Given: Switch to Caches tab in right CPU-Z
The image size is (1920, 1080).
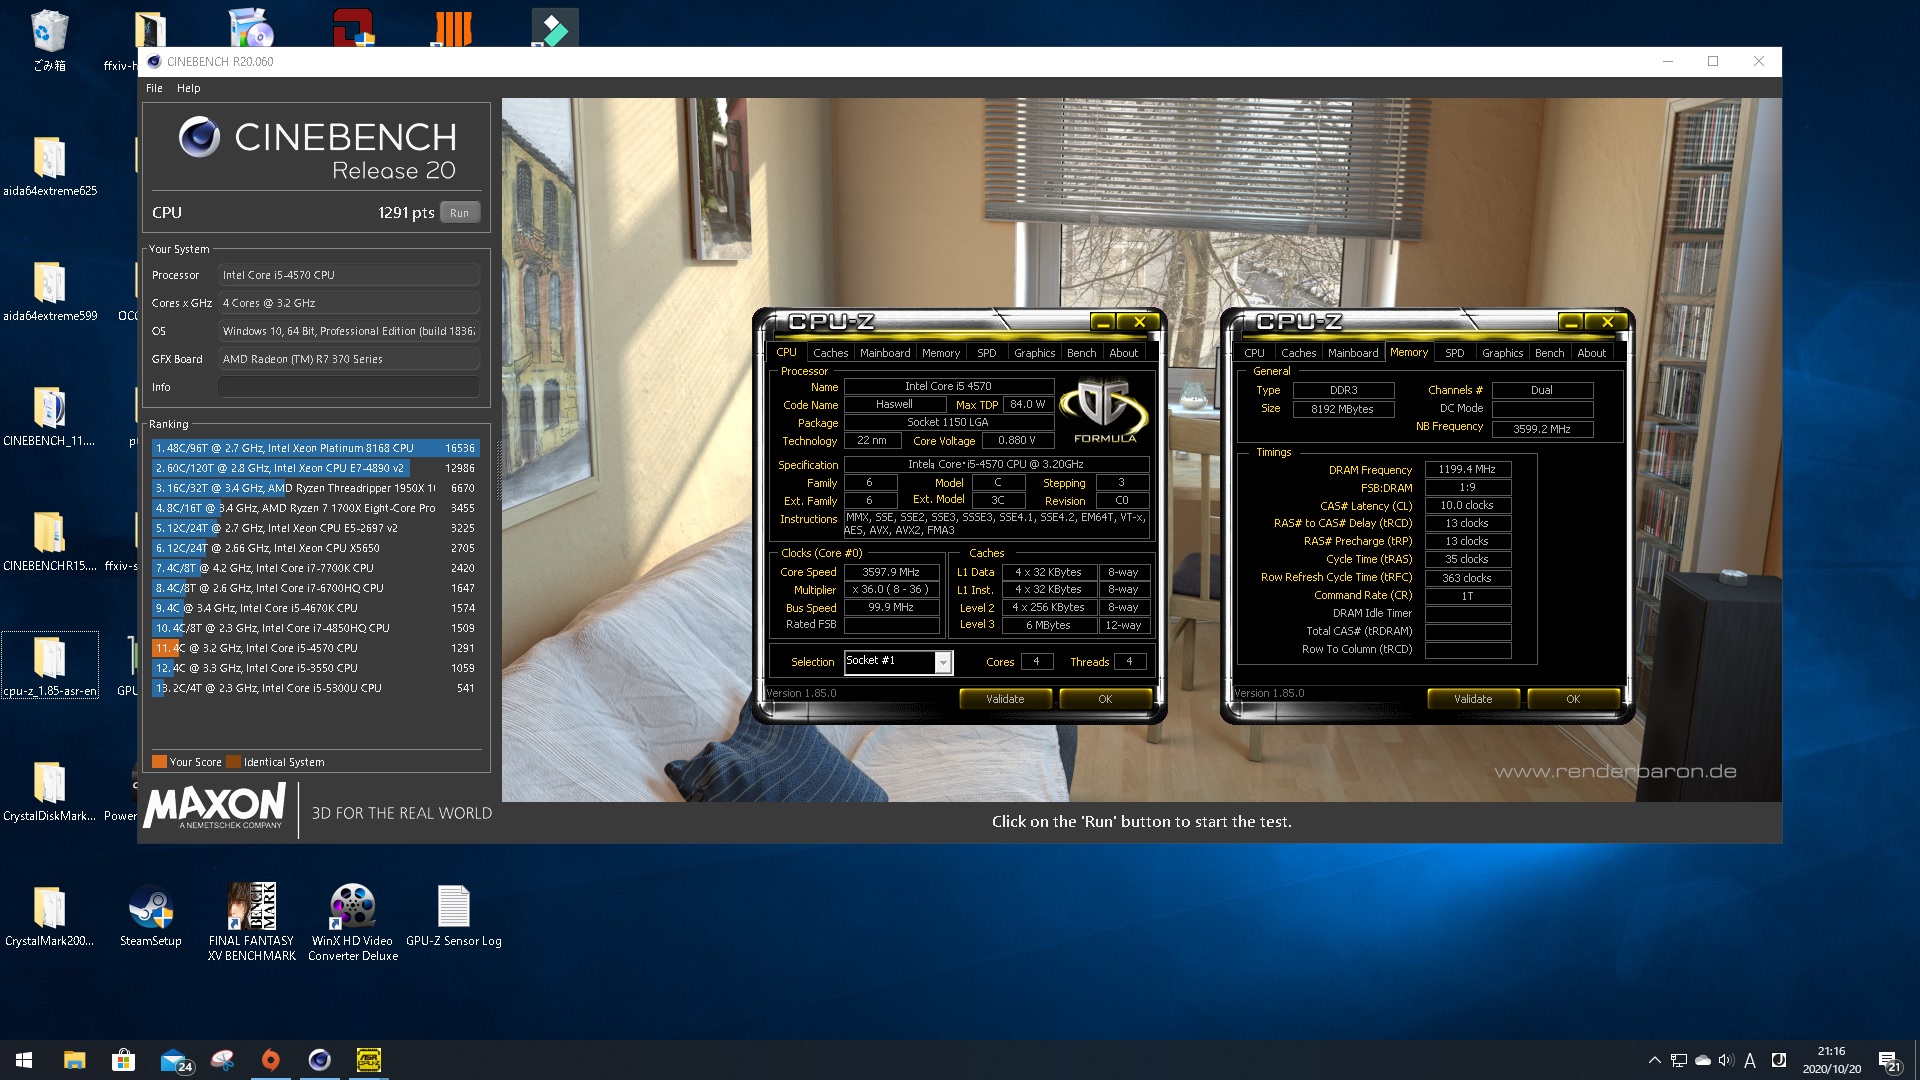Looking at the screenshot, I should (1299, 353).
